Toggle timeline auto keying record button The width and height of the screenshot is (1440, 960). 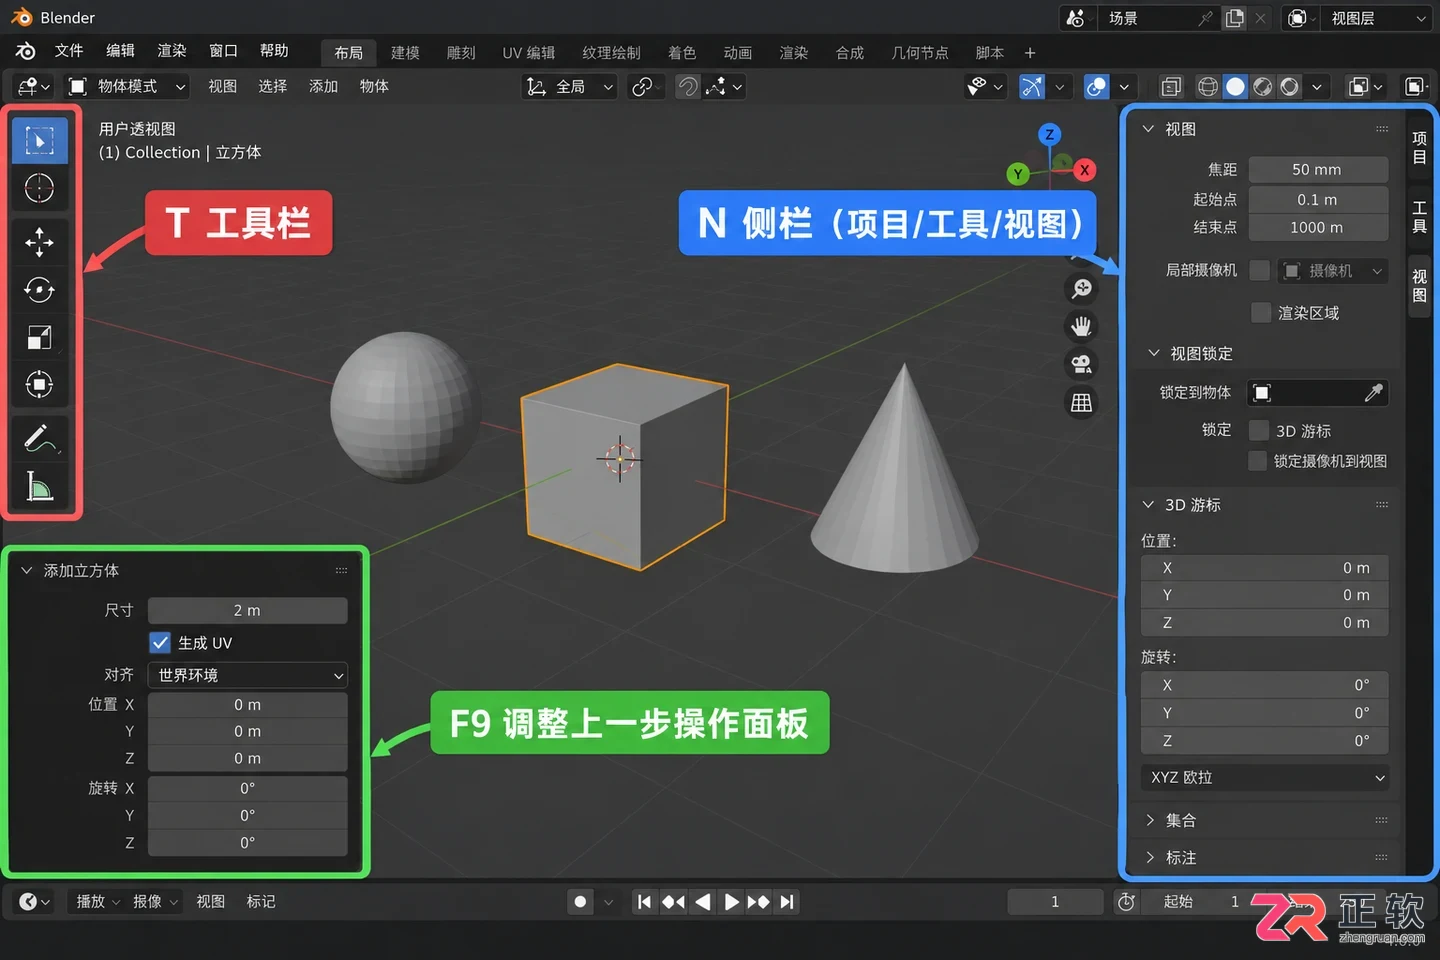[580, 902]
